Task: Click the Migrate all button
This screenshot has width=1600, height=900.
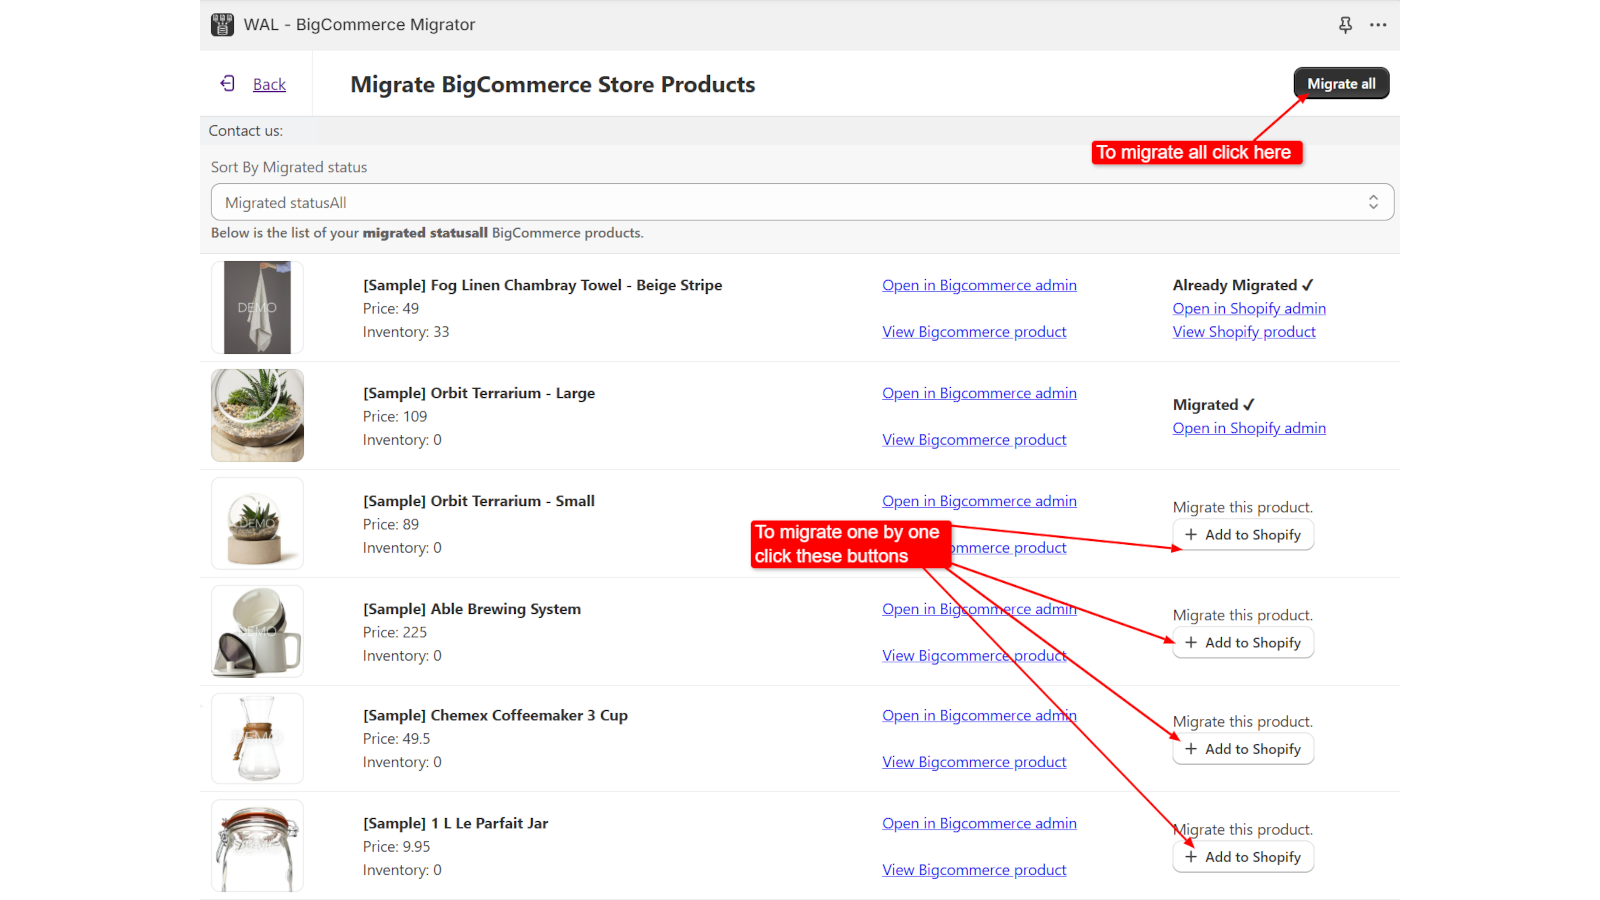Action: tap(1341, 83)
